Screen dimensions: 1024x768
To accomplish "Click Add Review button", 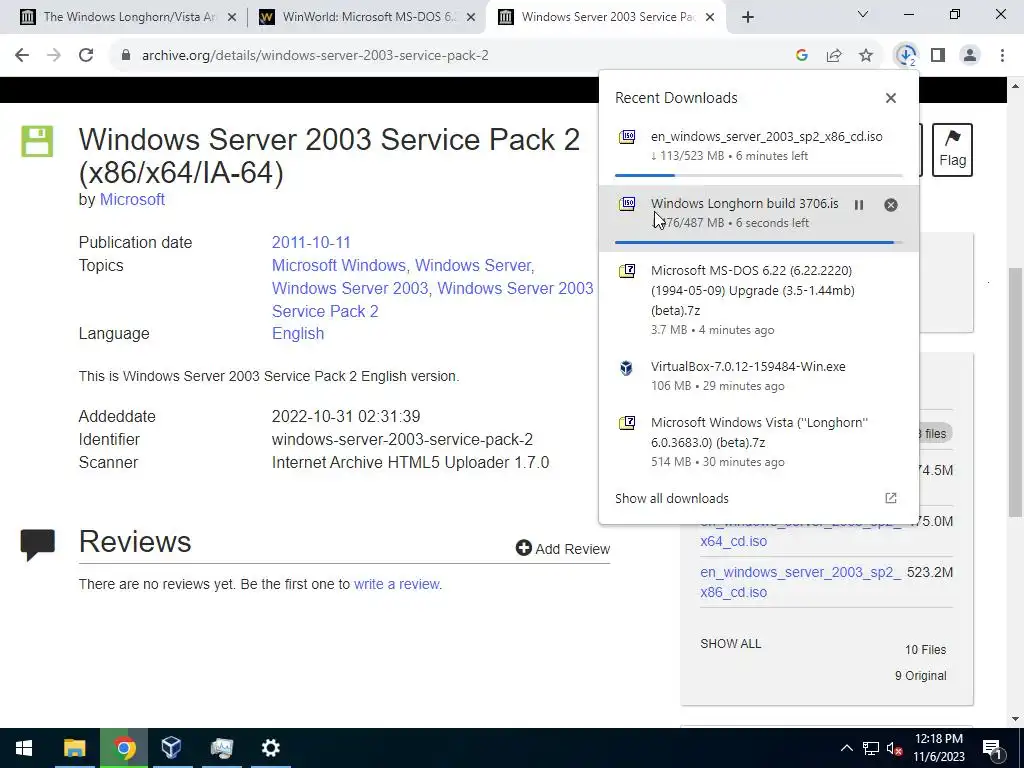I will point(562,549).
